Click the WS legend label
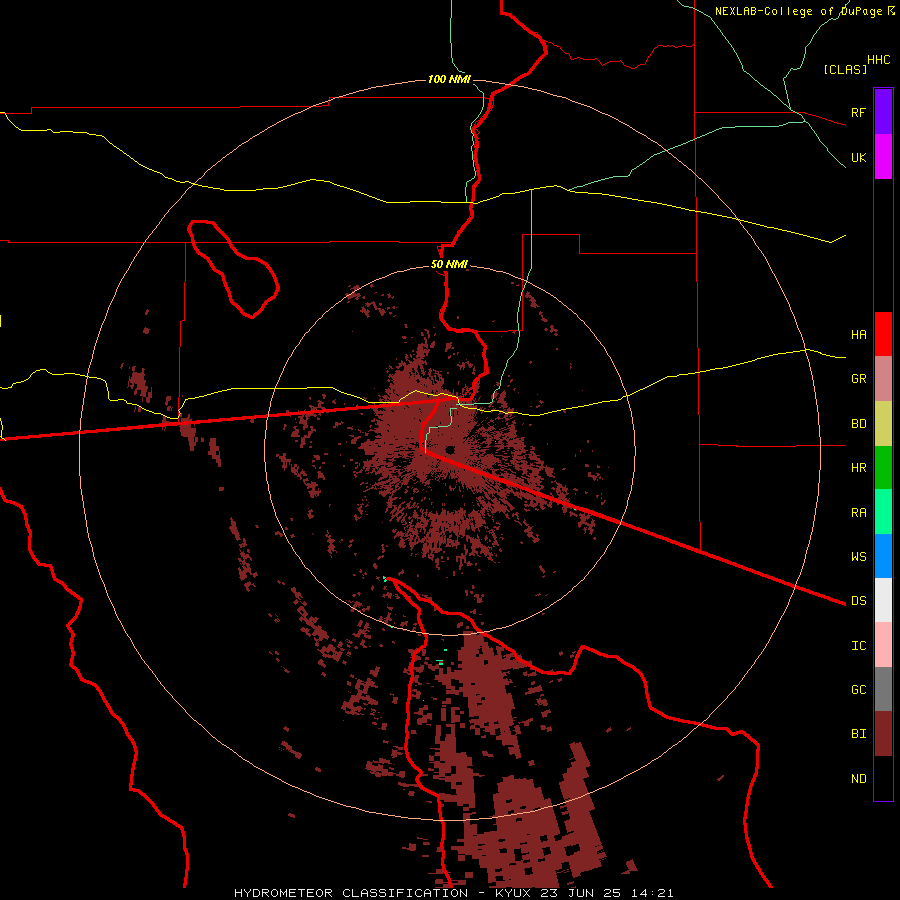Viewport: 900px width, 900px height. tap(858, 556)
